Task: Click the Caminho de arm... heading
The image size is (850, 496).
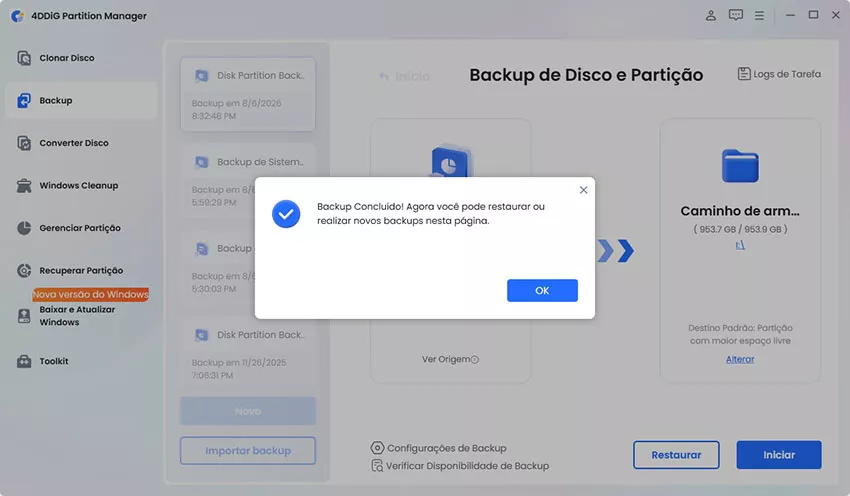Action: [x=740, y=211]
